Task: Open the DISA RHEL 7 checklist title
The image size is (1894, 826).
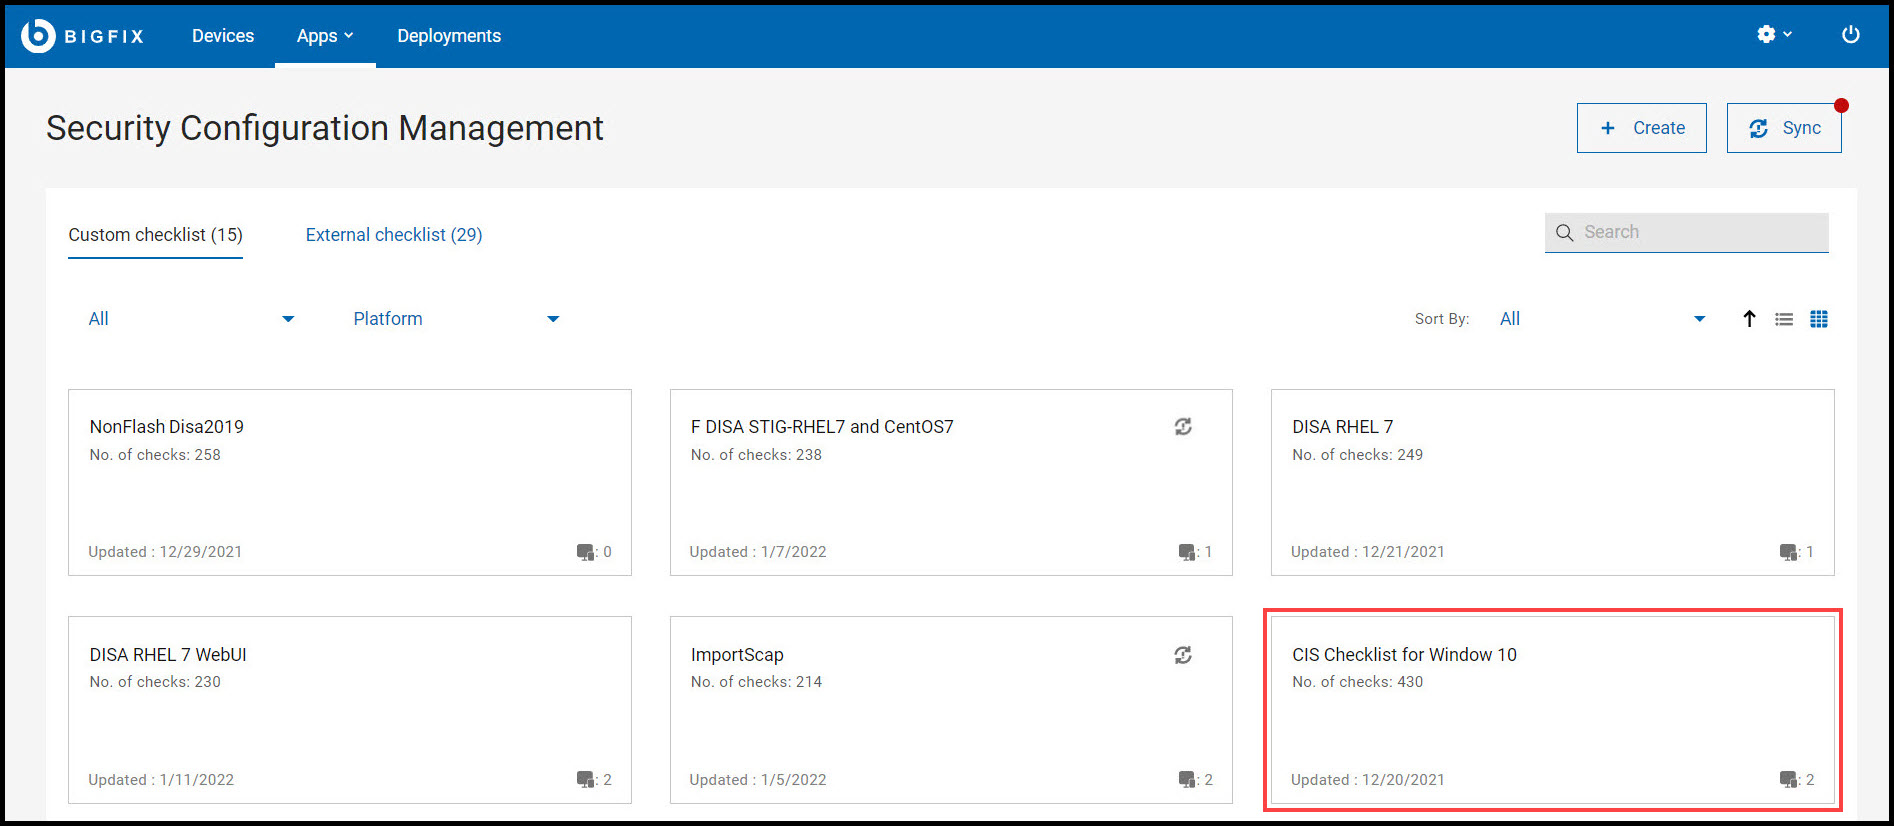Action: coord(1342,427)
